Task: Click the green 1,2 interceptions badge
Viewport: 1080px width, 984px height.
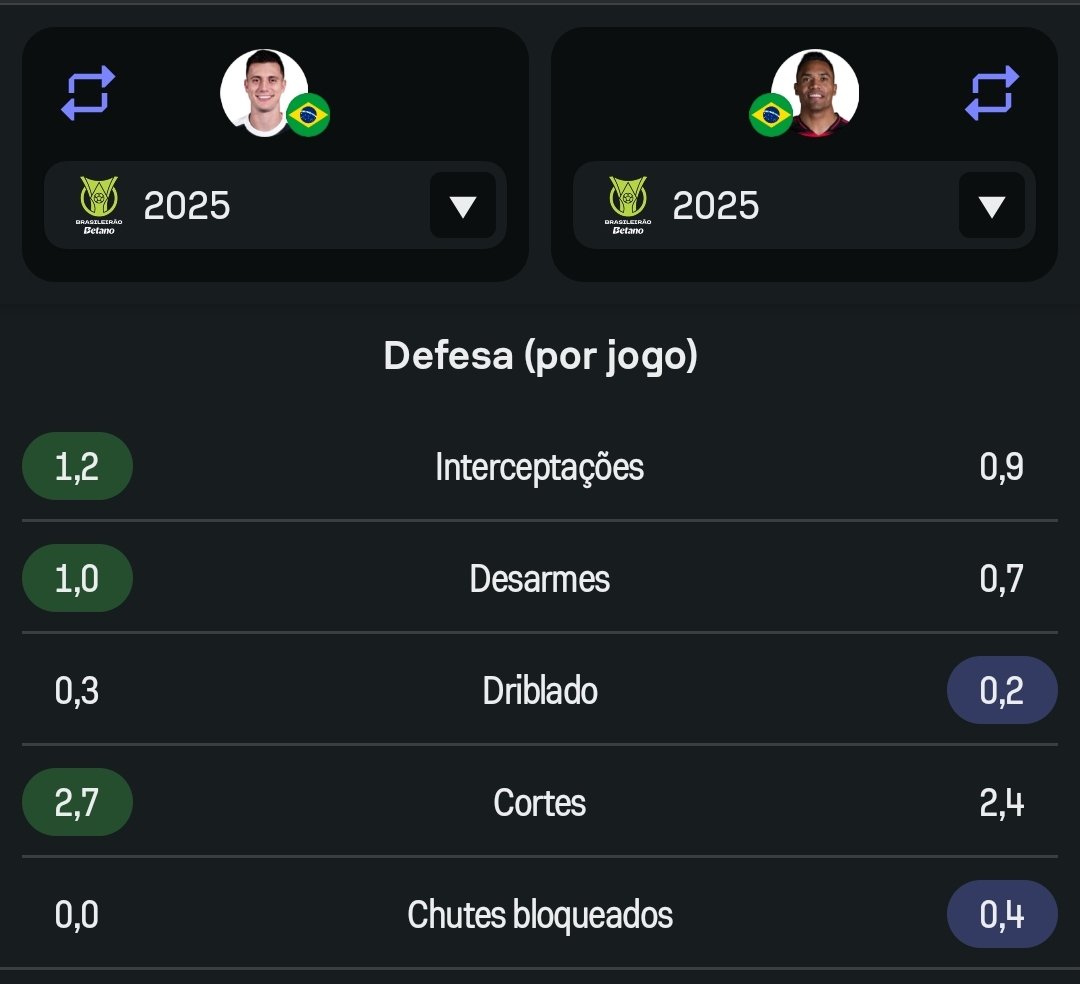Action: click(x=77, y=467)
